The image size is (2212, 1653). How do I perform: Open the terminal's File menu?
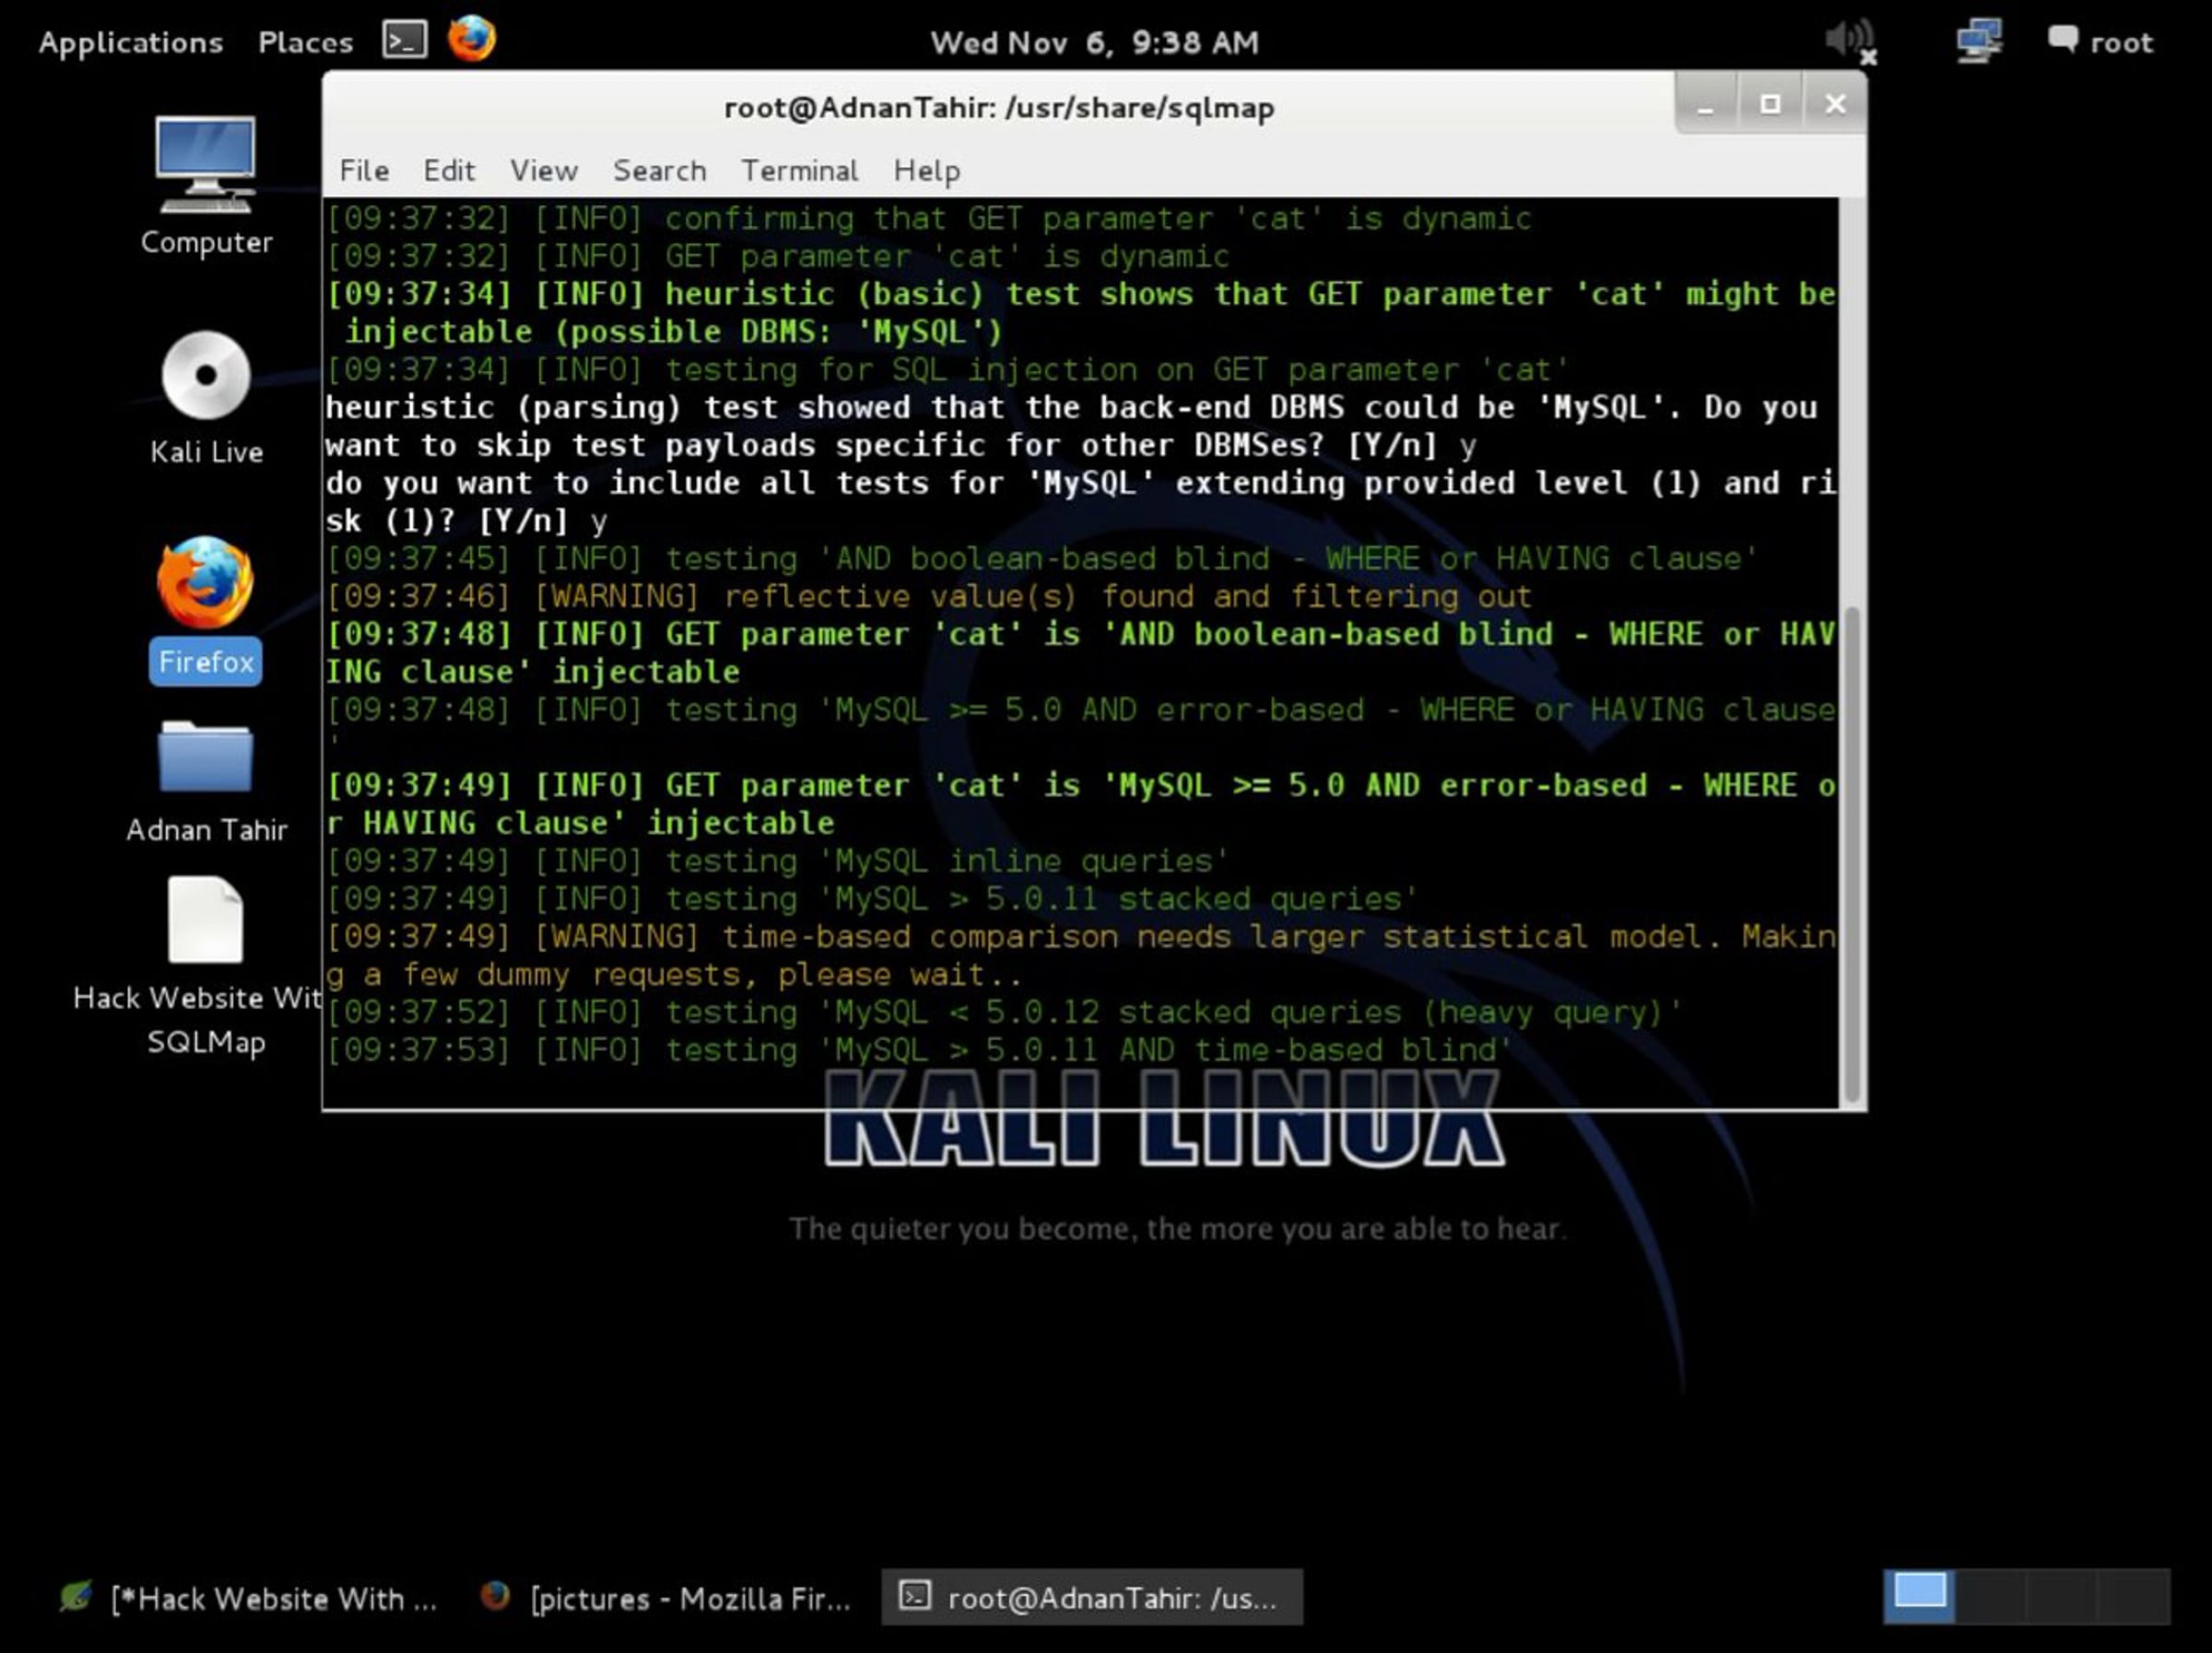pos(364,171)
